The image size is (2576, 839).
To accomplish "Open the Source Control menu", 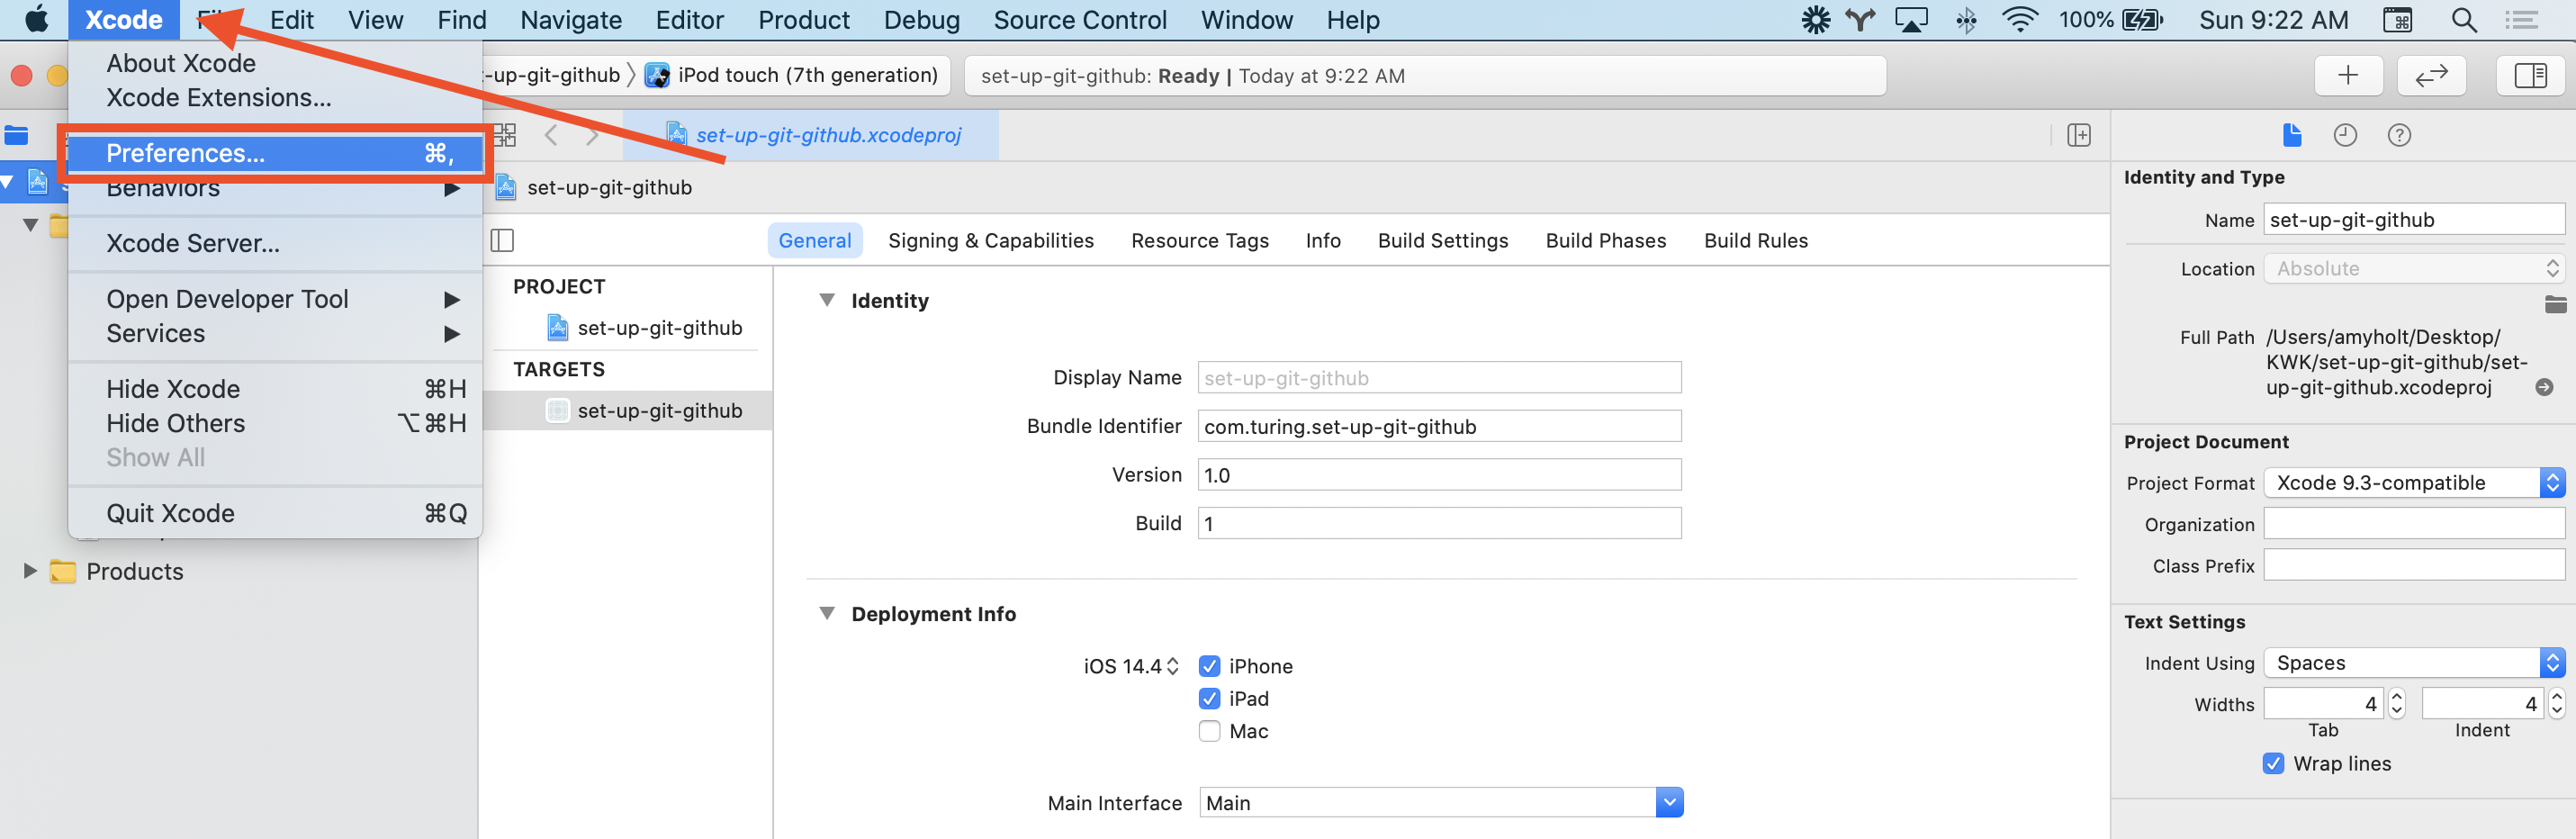I will 1079,19.
